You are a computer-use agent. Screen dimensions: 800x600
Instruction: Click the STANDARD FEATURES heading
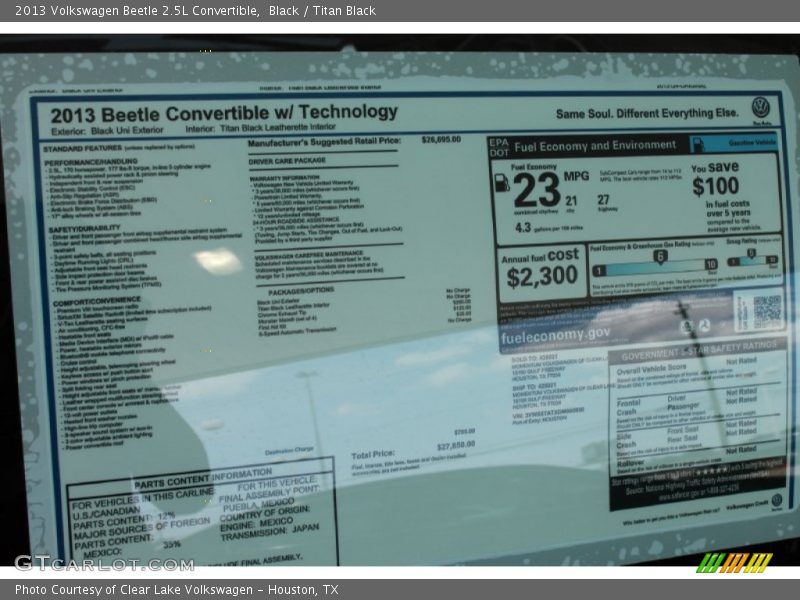coord(83,149)
